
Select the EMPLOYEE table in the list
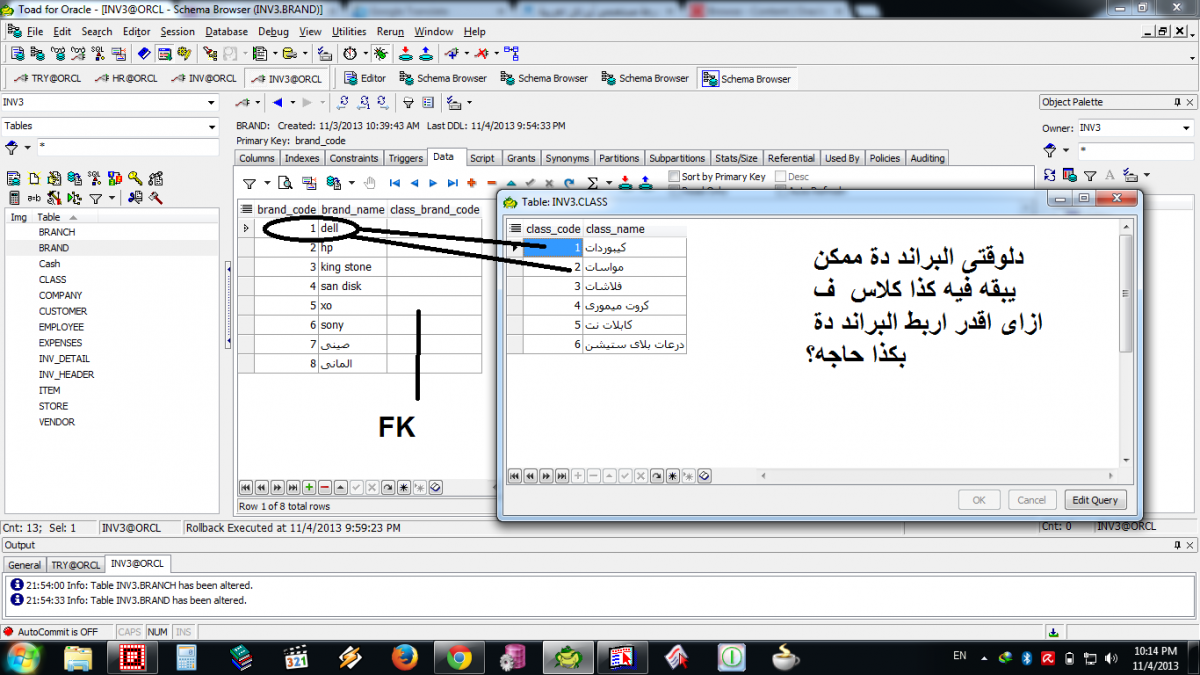pyautogui.click(x=61, y=327)
